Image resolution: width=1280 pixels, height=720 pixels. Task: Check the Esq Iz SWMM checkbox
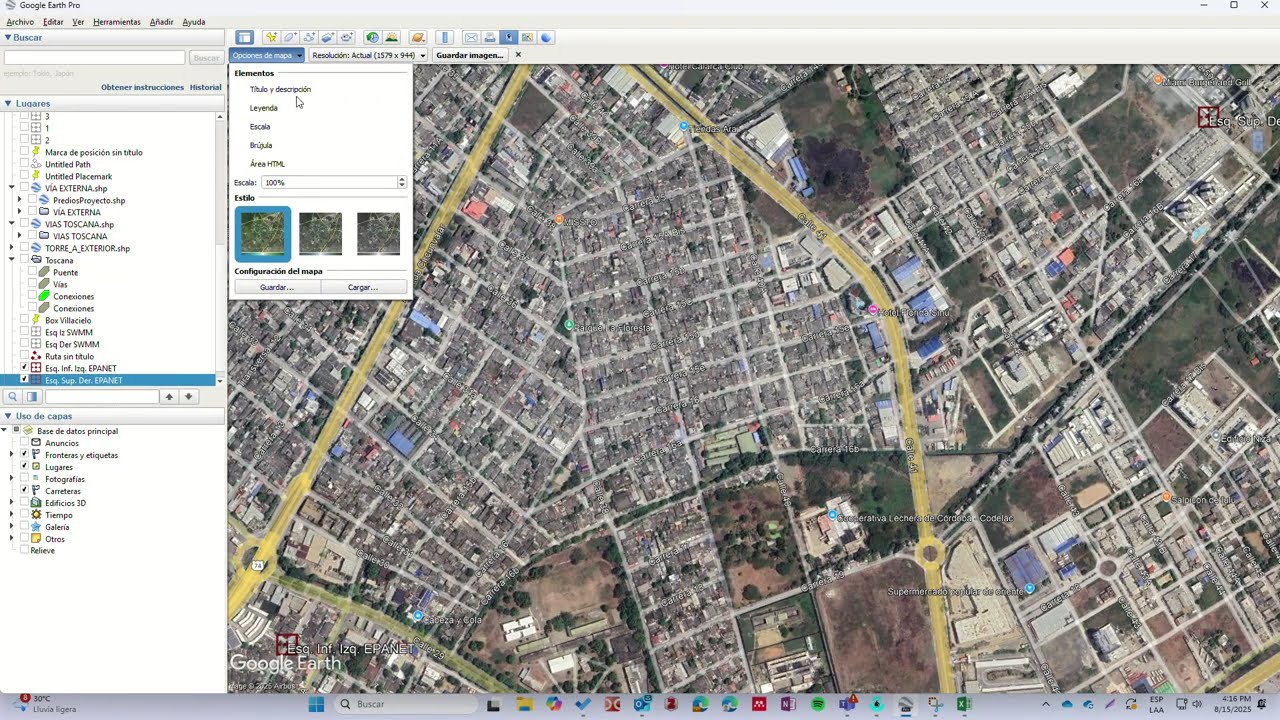[24, 332]
